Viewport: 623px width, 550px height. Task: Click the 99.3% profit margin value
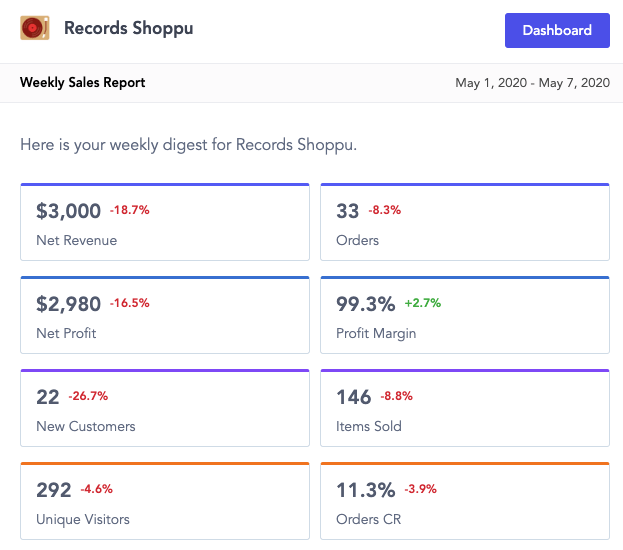click(x=366, y=304)
